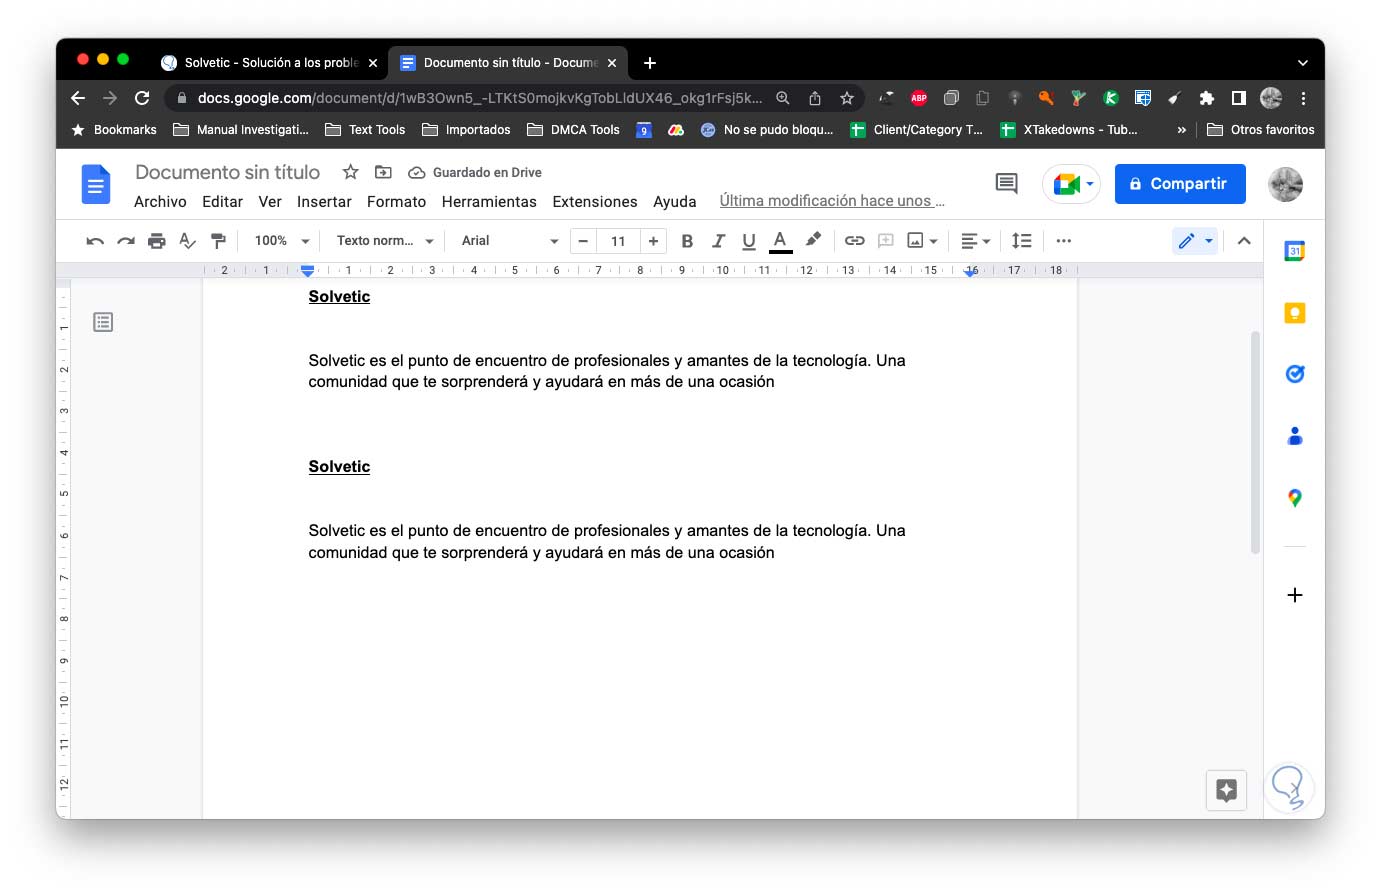Show more toolbar options (three dots)

pyautogui.click(x=1064, y=241)
